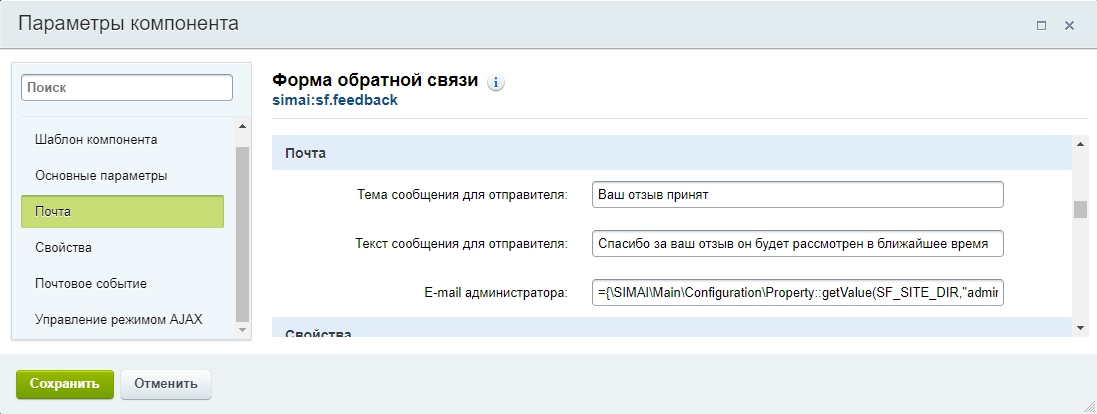Image resolution: width=1097 pixels, height=414 pixels.
Task: Click the right panel scroll down arrow
Action: 1079,327
